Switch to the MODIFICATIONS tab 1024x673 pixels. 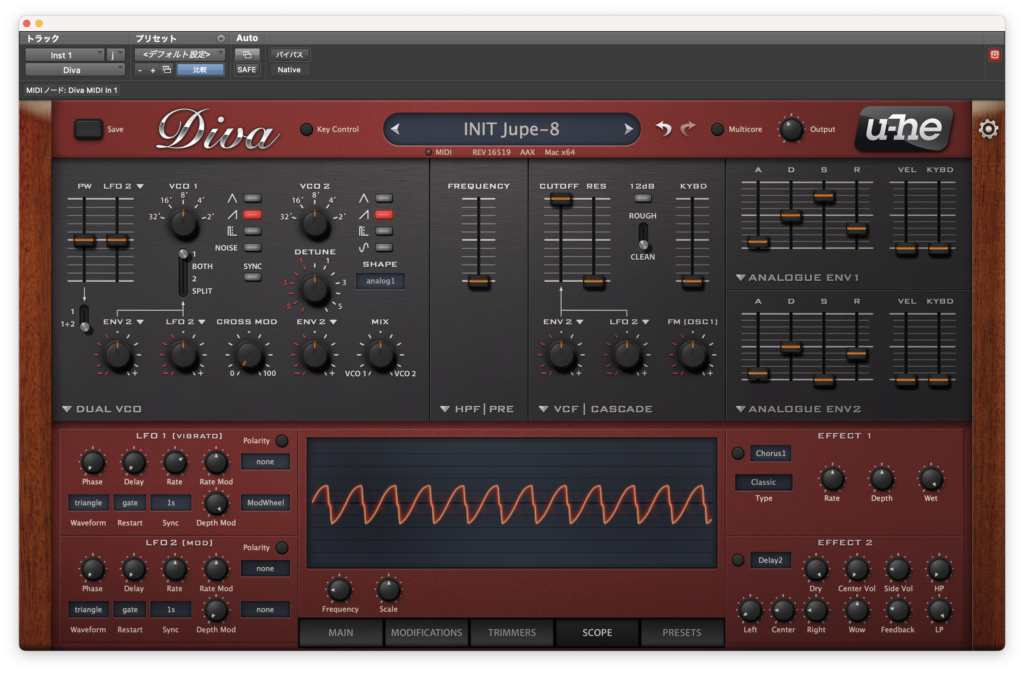(426, 633)
